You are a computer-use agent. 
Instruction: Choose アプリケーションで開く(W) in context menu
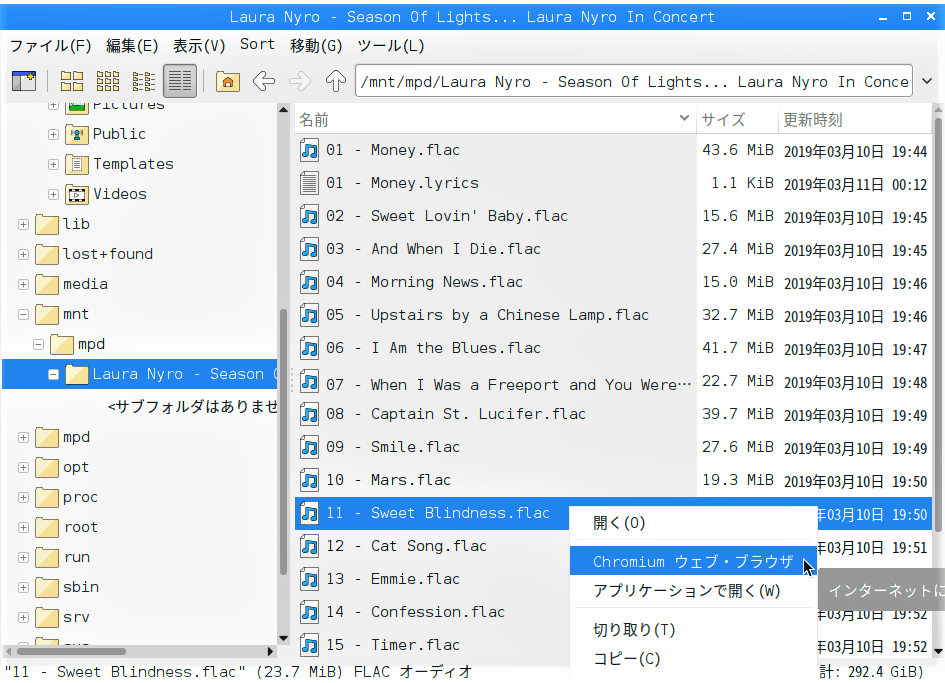click(693, 591)
